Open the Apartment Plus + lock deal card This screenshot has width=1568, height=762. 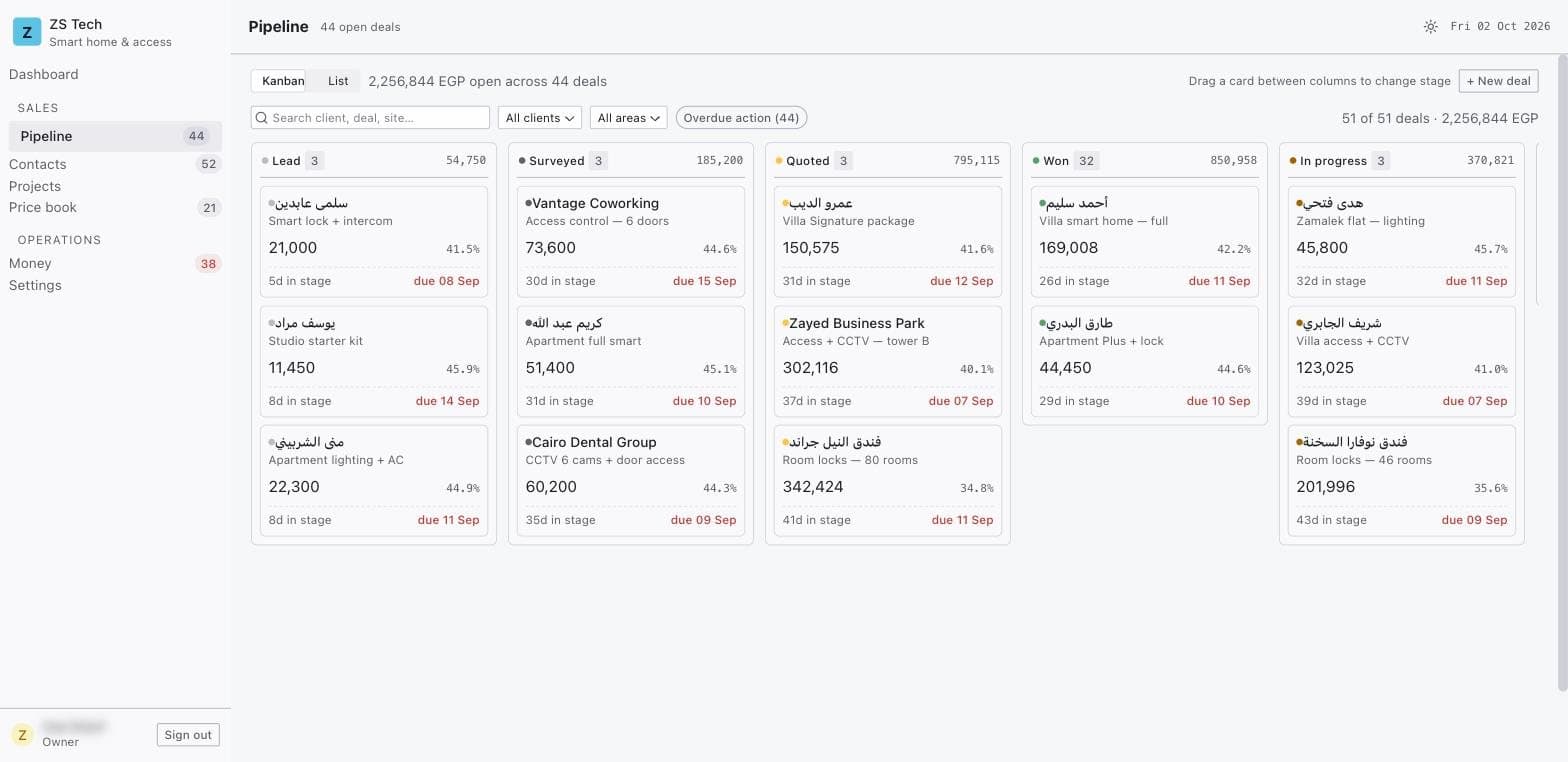pyautogui.click(x=1145, y=361)
